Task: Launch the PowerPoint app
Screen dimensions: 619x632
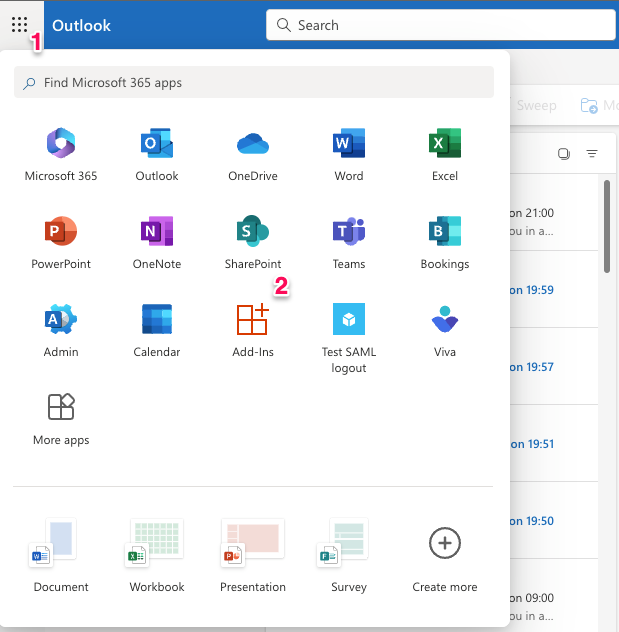Action: click(61, 243)
